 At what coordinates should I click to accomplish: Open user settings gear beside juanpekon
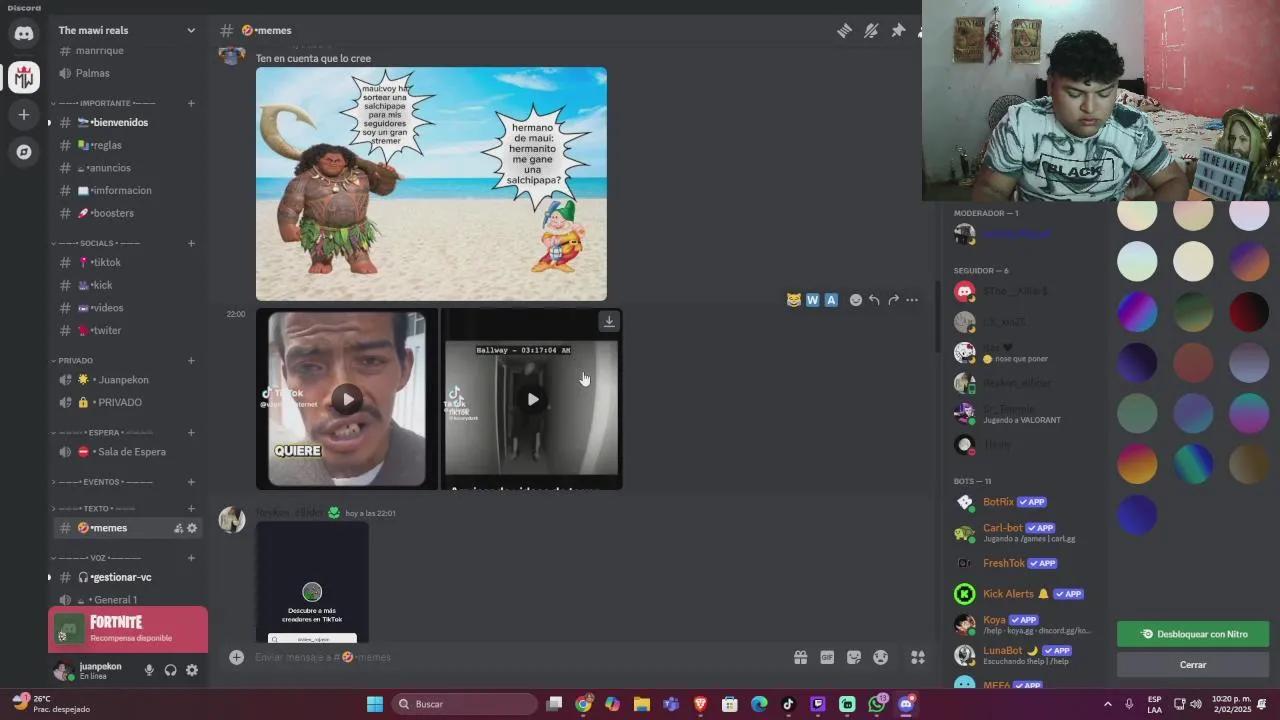coord(192,670)
